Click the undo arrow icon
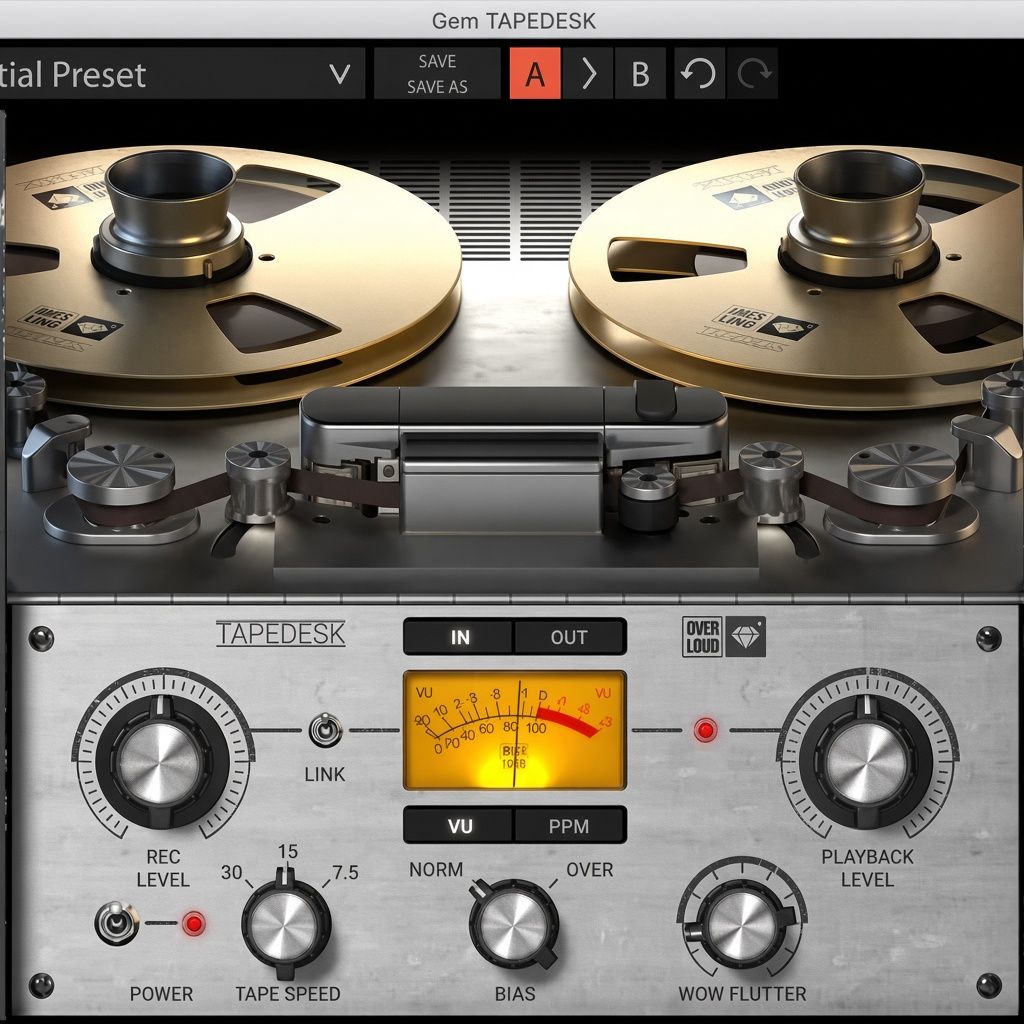The height and width of the screenshot is (1024, 1024). (699, 73)
